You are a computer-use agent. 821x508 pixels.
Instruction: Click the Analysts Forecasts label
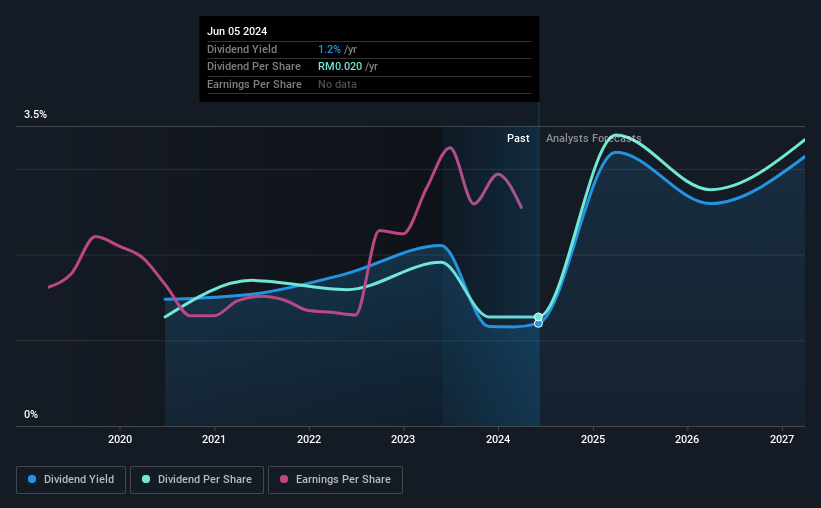tap(594, 138)
